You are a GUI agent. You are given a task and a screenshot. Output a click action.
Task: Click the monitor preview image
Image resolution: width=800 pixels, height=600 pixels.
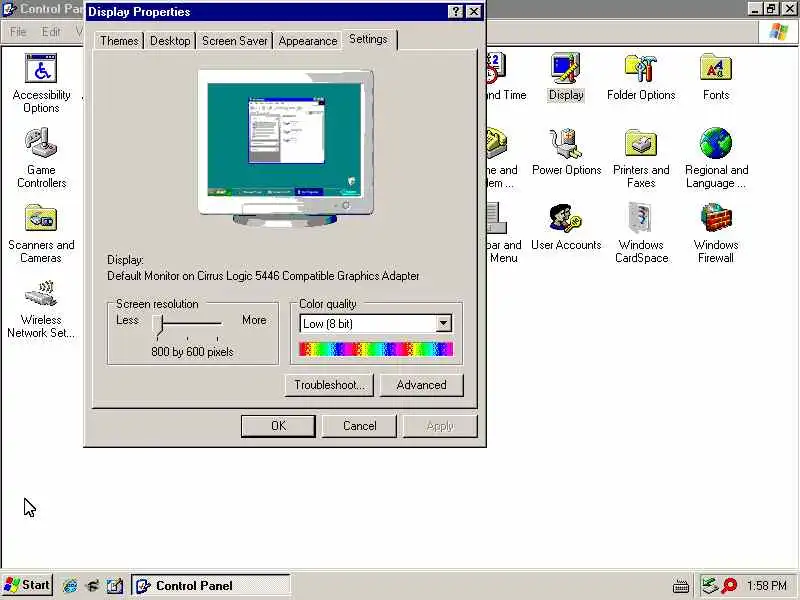pyautogui.click(x=286, y=147)
